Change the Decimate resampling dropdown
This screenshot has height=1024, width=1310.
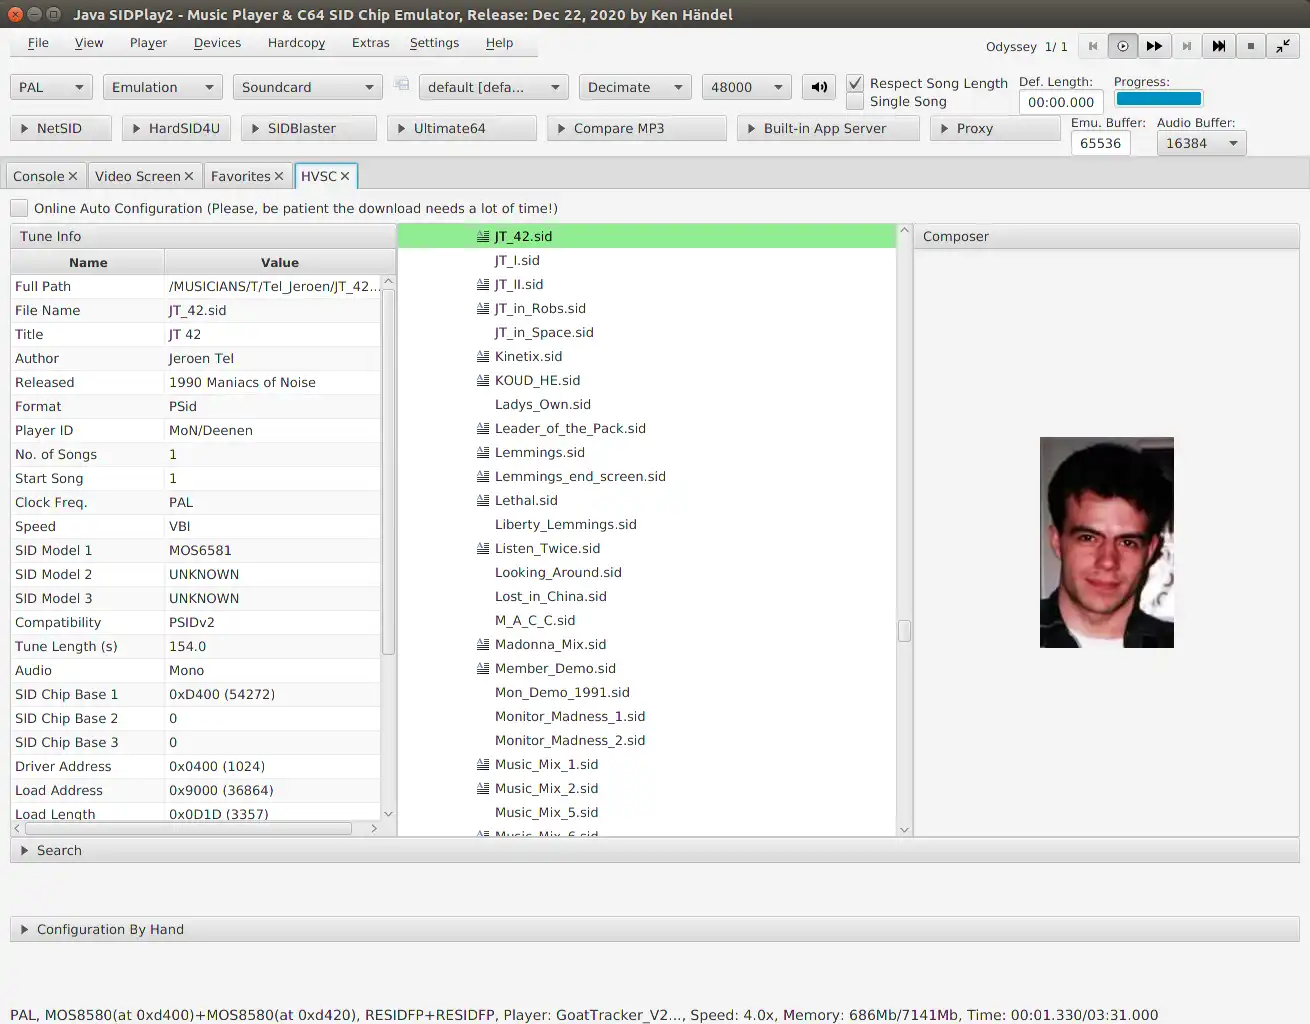pyautogui.click(x=634, y=87)
